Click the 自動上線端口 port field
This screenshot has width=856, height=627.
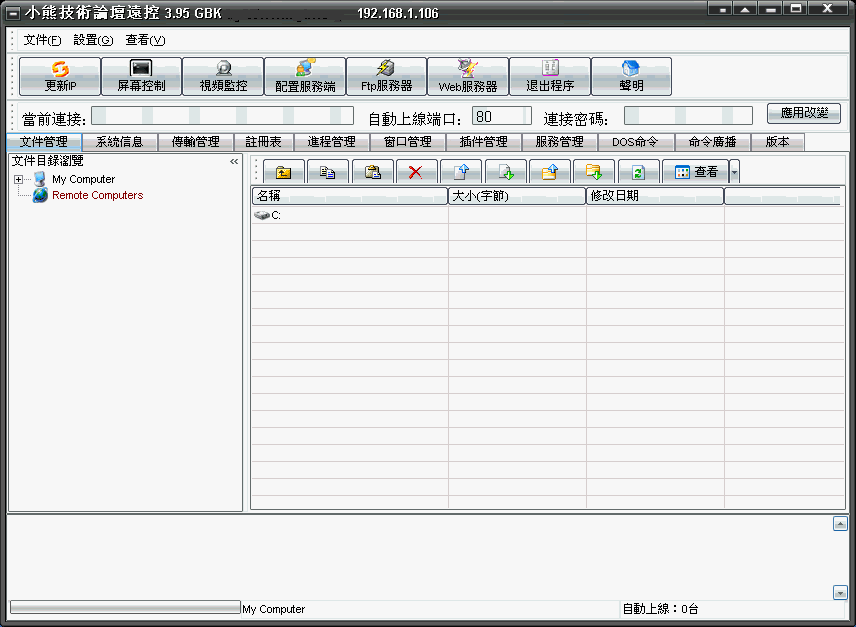[501, 117]
